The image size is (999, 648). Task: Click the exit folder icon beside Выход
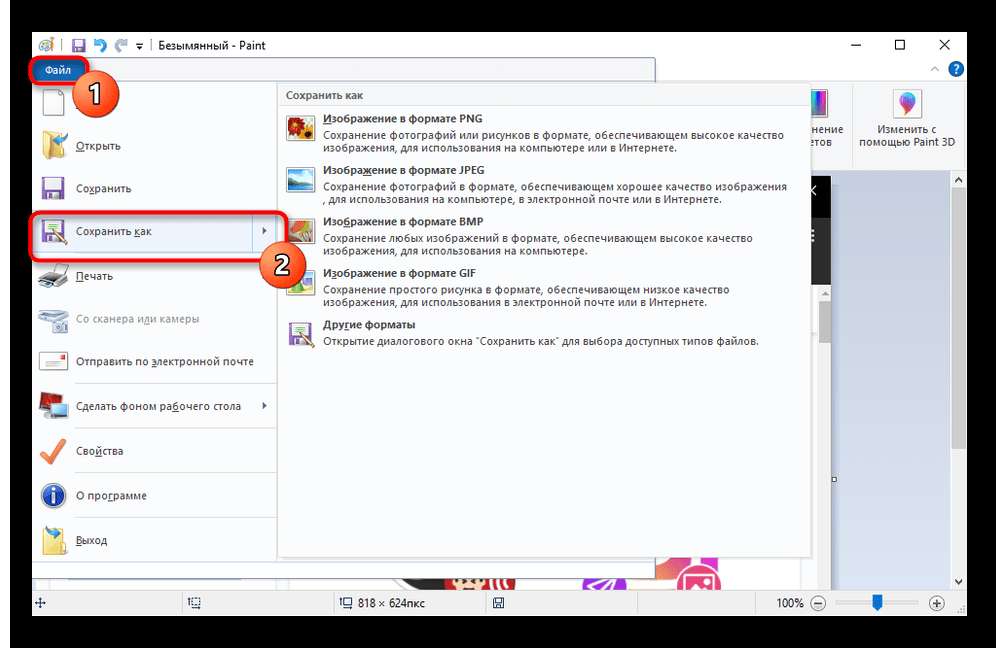point(54,540)
